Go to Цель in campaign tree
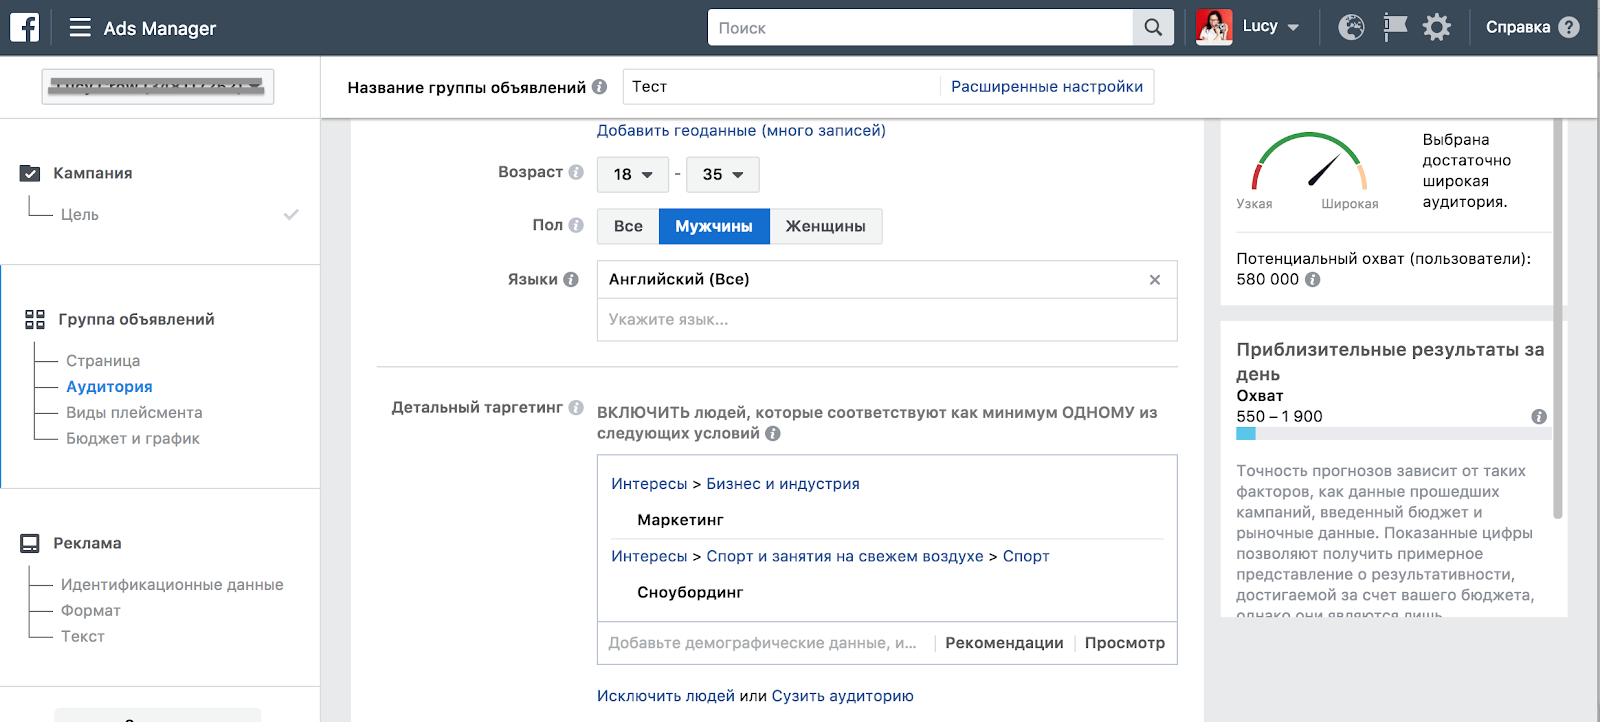This screenshot has width=1600, height=722. [80, 214]
